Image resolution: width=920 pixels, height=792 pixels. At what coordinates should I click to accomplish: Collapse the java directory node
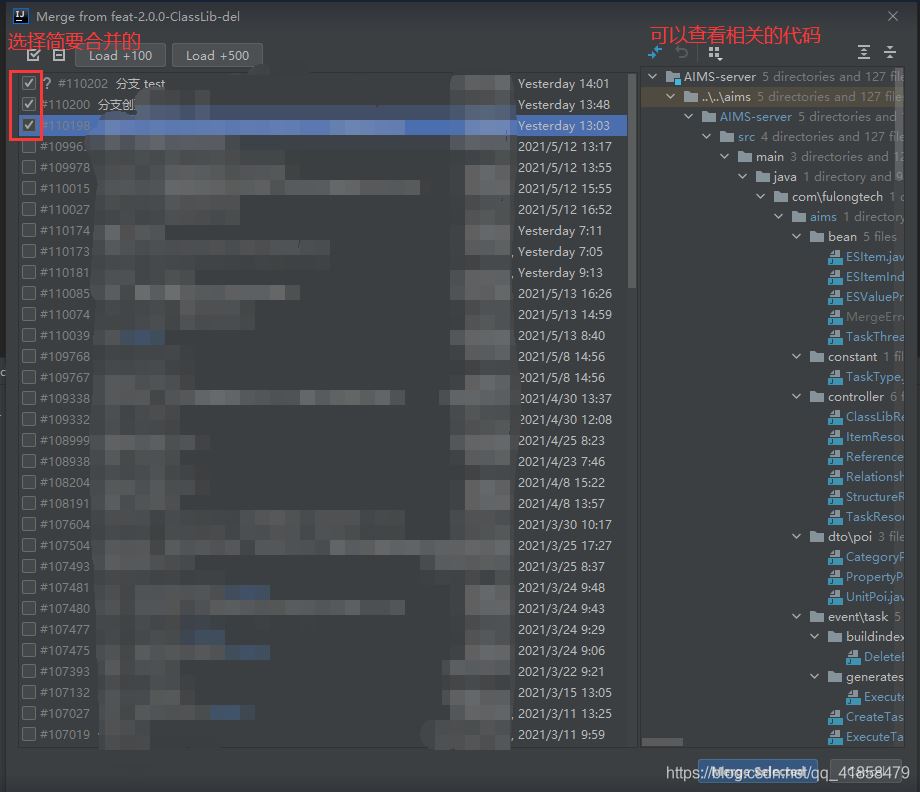point(743,177)
